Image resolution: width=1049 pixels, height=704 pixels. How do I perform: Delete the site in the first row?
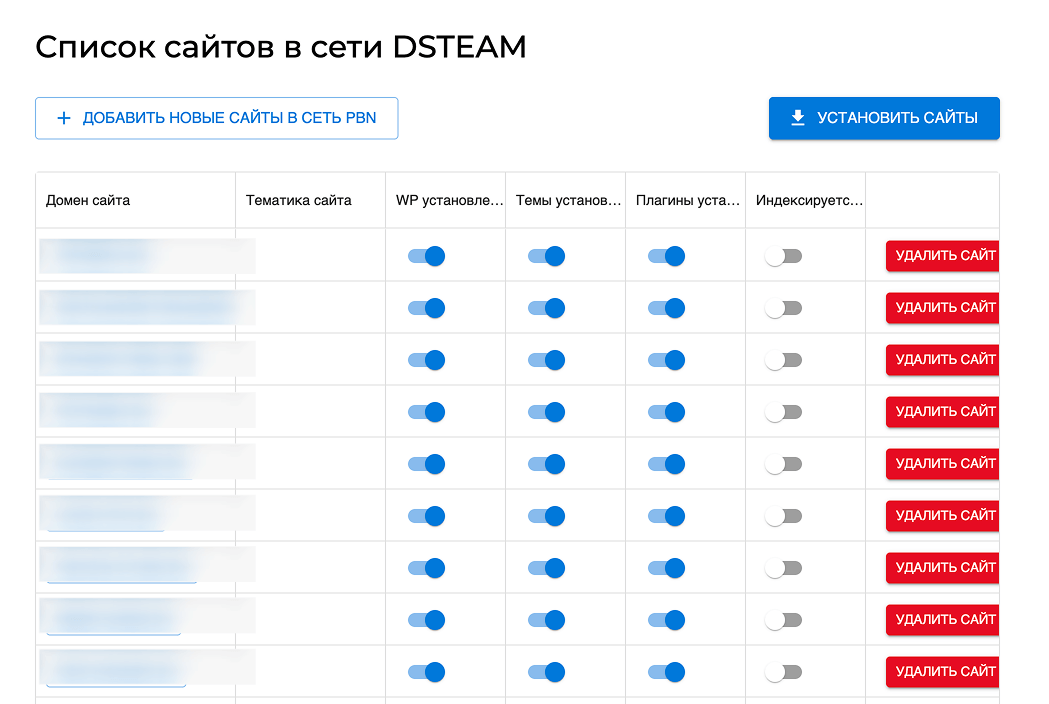[943, 256]
